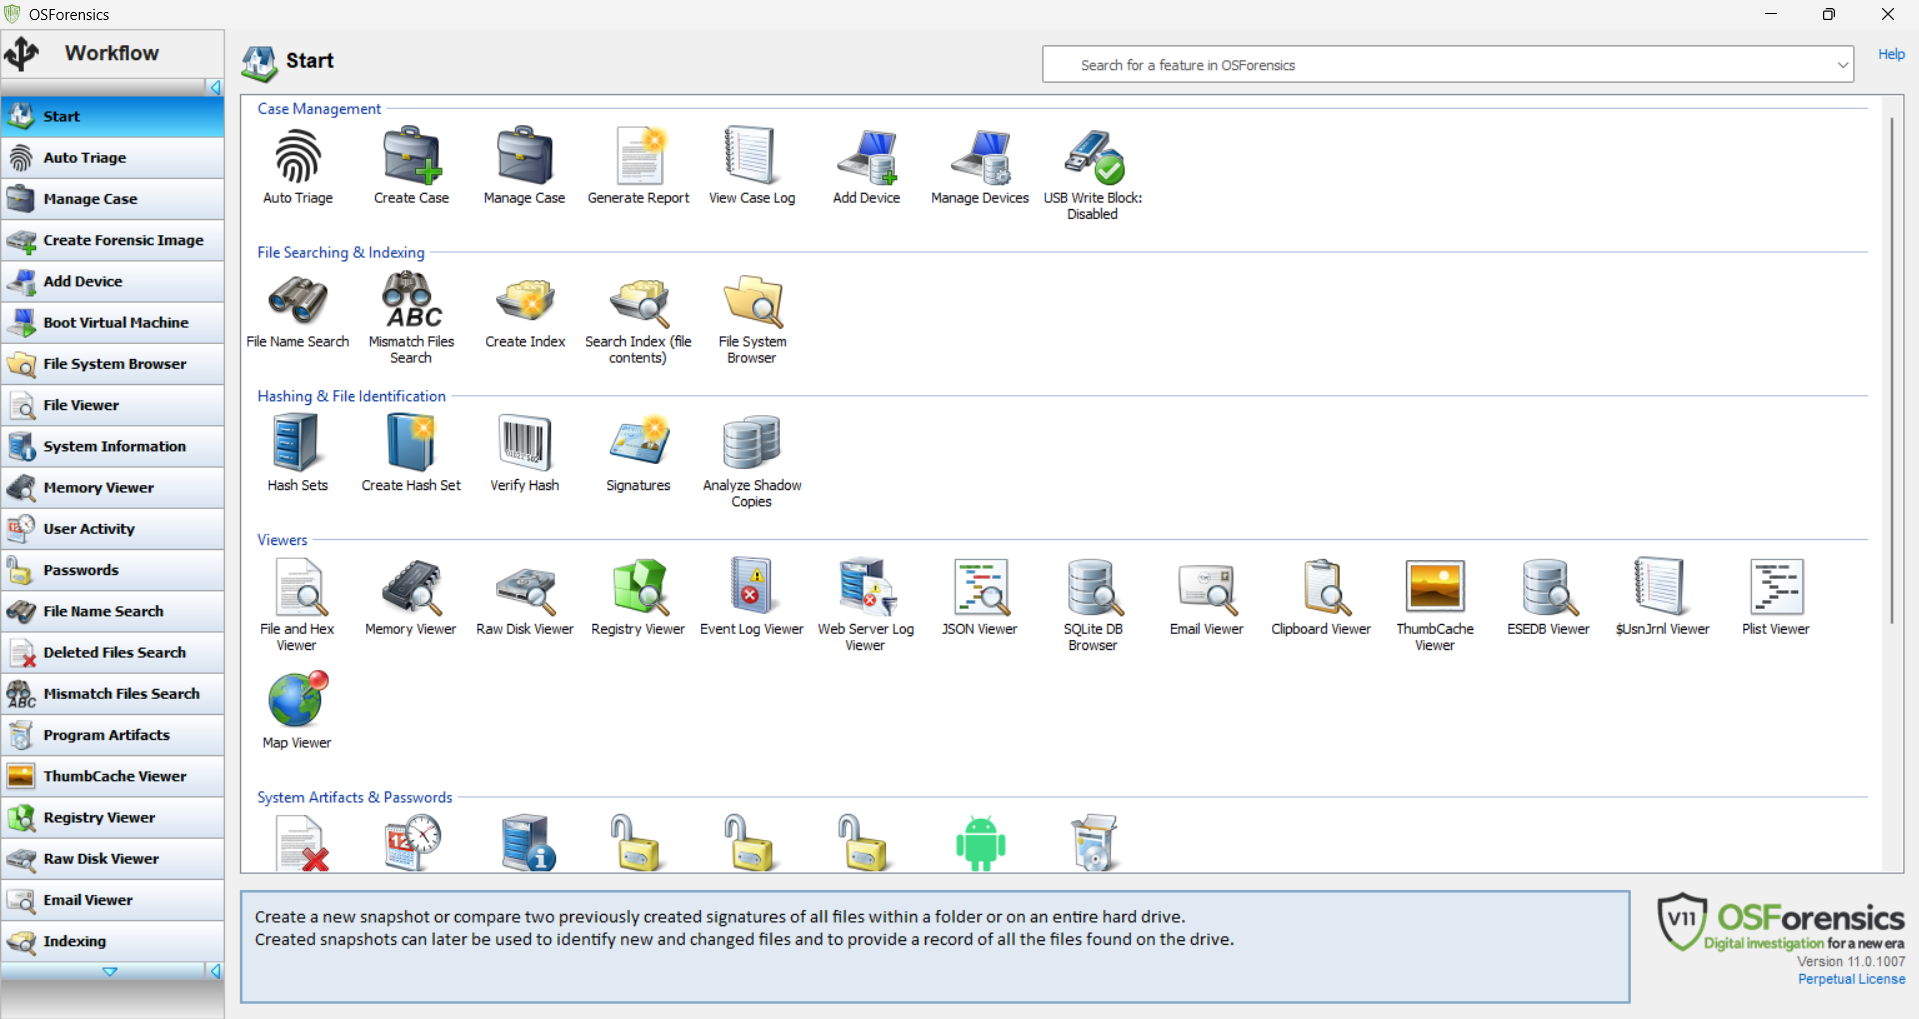This screenshot has width=1919, height=1019.
Task: Select Start in the Workflow sidebar
Action: pos(112,116)
